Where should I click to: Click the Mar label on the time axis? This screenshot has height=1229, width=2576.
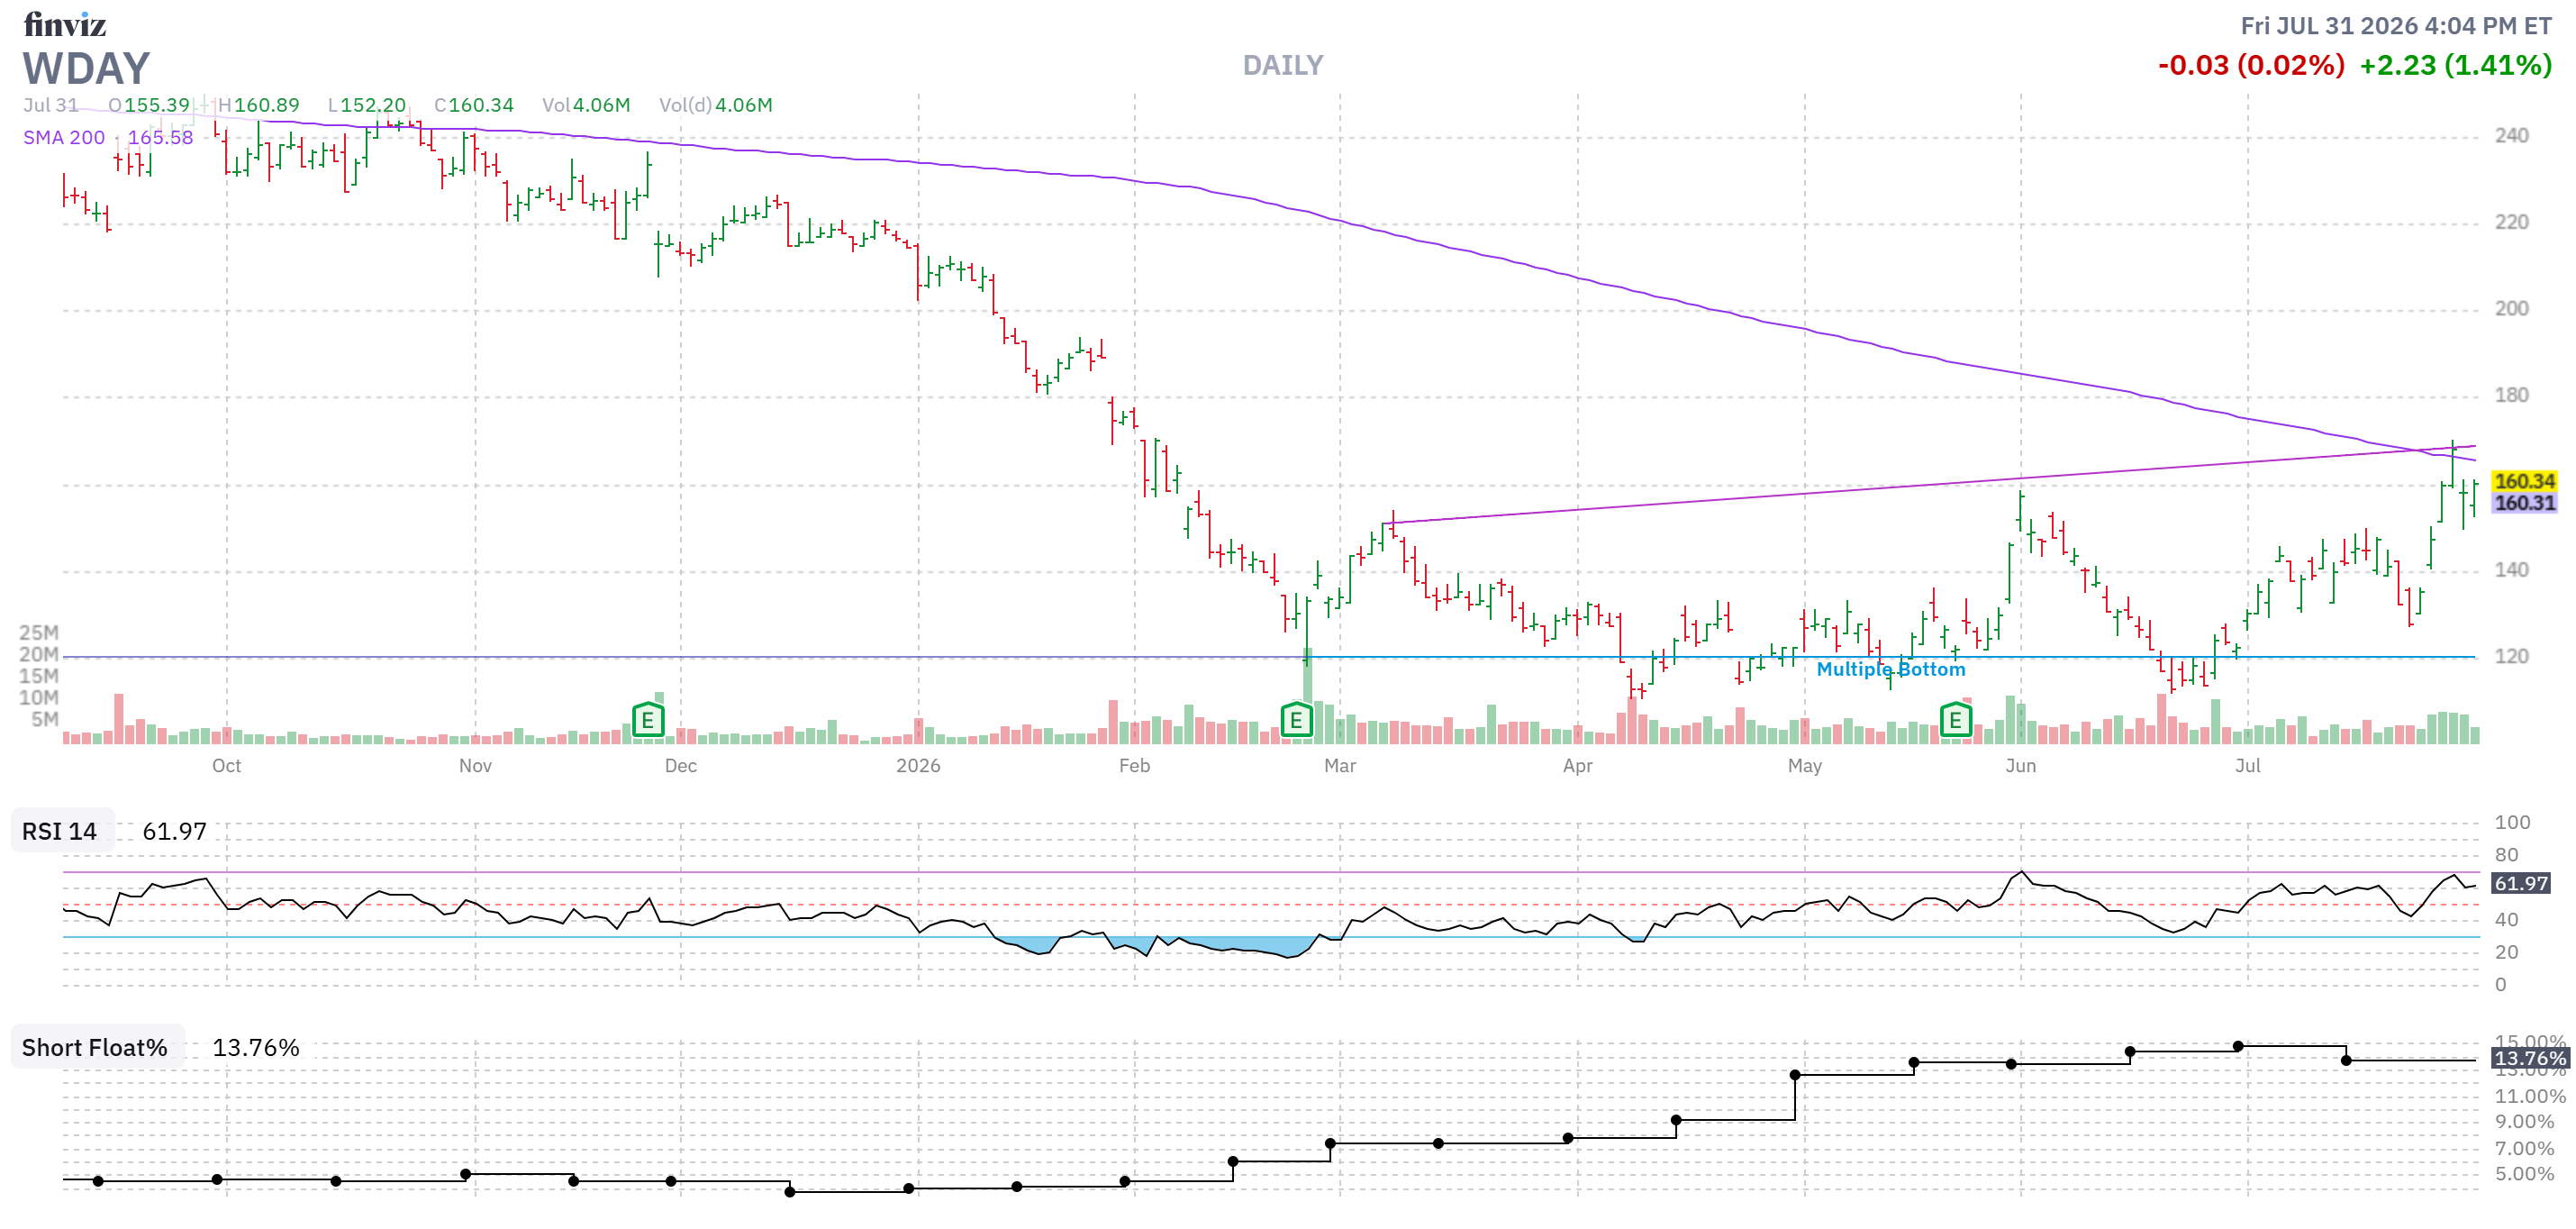coord(1340,765)
